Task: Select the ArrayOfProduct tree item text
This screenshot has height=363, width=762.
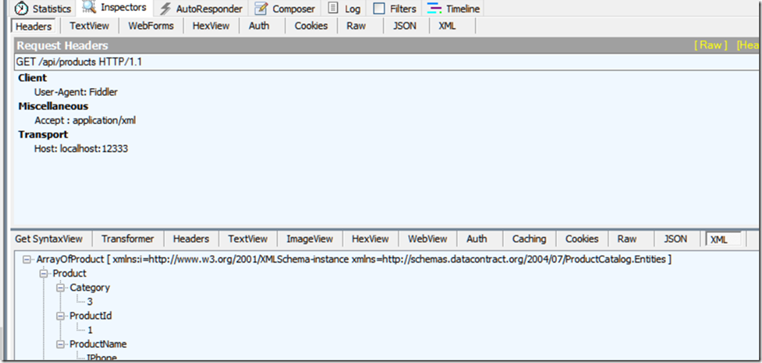Action: tap(353, 259)
